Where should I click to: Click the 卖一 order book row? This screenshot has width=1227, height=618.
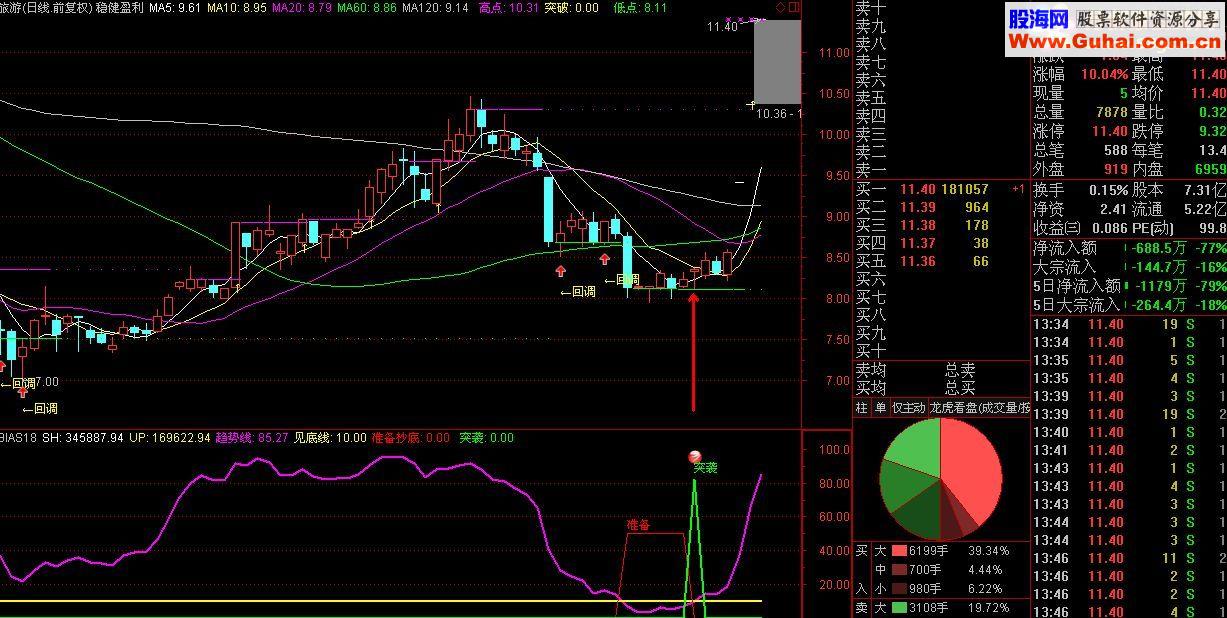(x=941, y=170)
